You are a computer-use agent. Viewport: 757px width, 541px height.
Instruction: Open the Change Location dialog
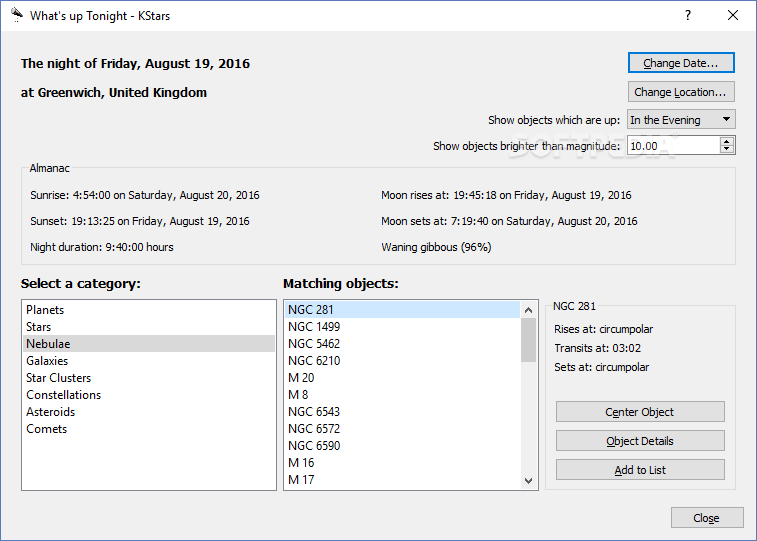coord(681,92)
